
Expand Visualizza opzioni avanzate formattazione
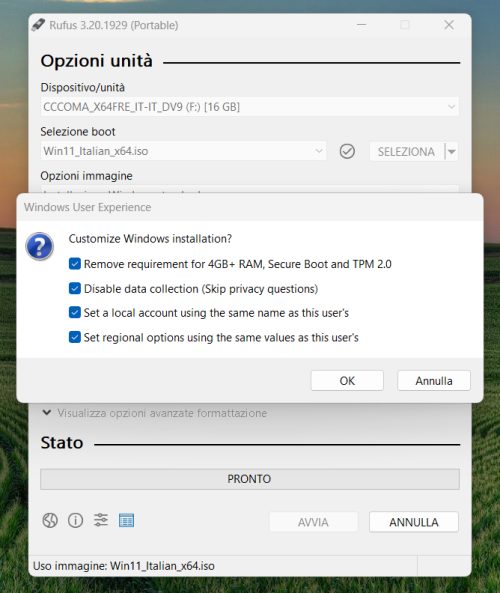(x=155, y=413)
